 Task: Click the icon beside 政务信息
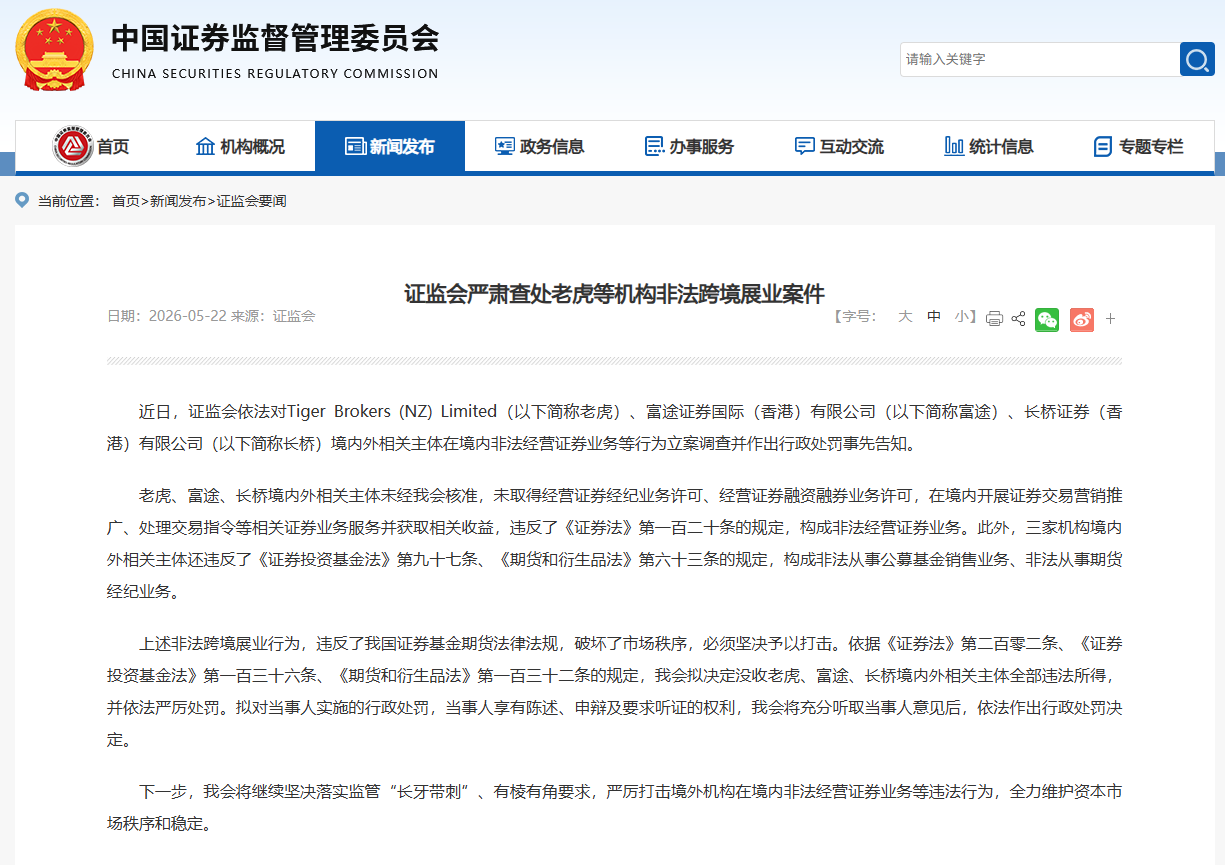coord(505,146)
